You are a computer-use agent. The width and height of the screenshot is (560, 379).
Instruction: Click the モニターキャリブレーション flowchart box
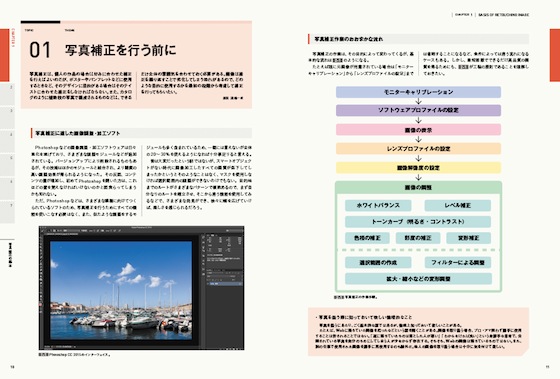(418, 92)
